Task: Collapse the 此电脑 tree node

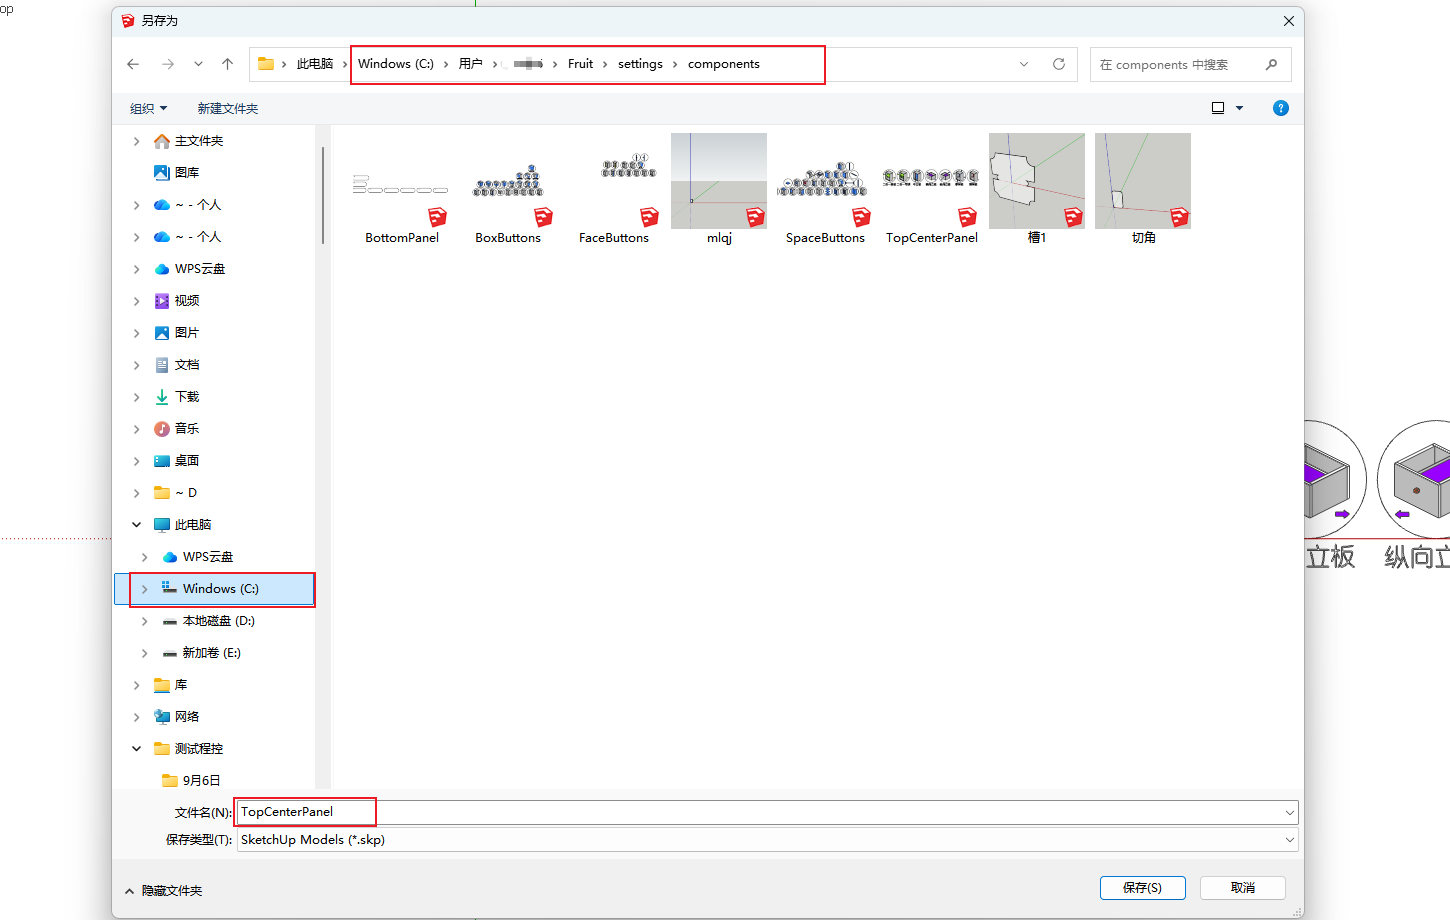Action: [137, 525]
